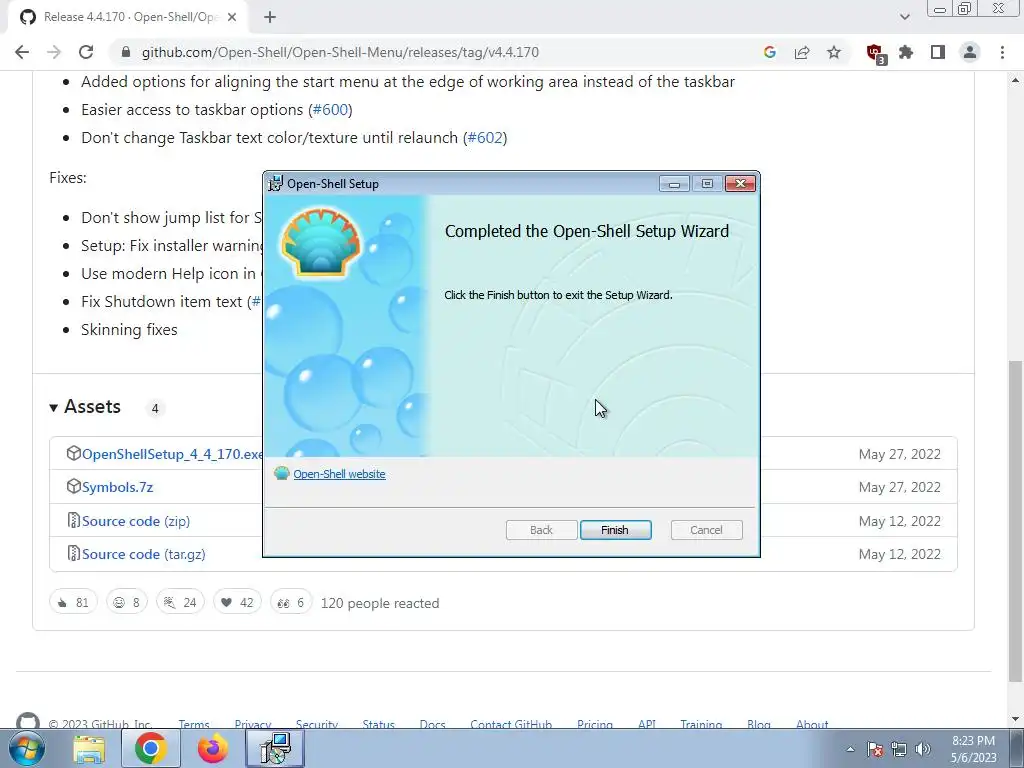Open the Extensions puzzle icon
Image resolution: width=1024 pixels, height=768 pixels.
coord(906,52)
